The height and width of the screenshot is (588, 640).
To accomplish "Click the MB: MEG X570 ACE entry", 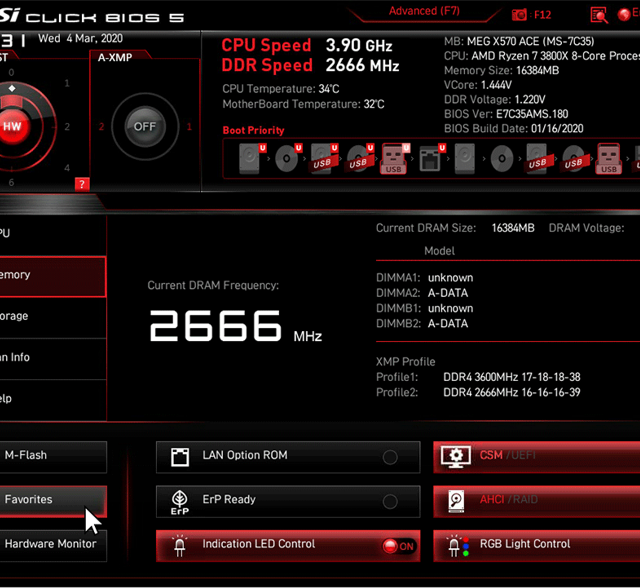I will click(x=519, y=41).
